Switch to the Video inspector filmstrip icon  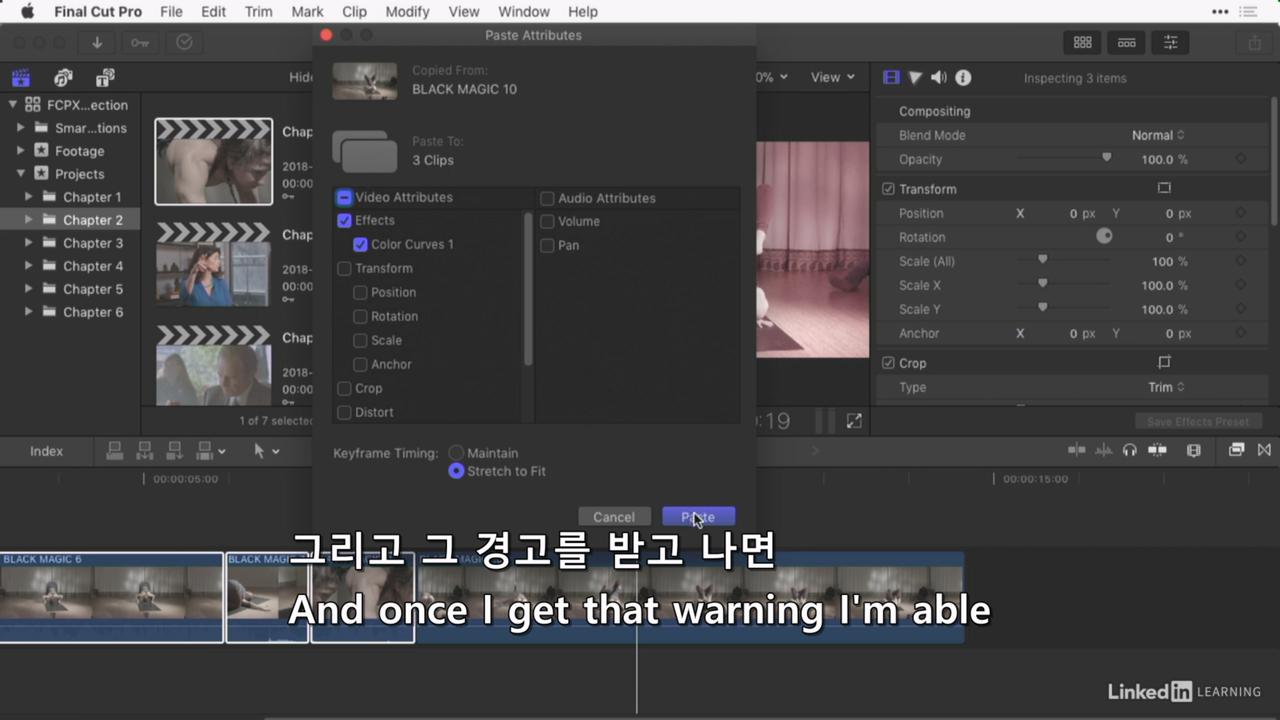pos(891,77)
